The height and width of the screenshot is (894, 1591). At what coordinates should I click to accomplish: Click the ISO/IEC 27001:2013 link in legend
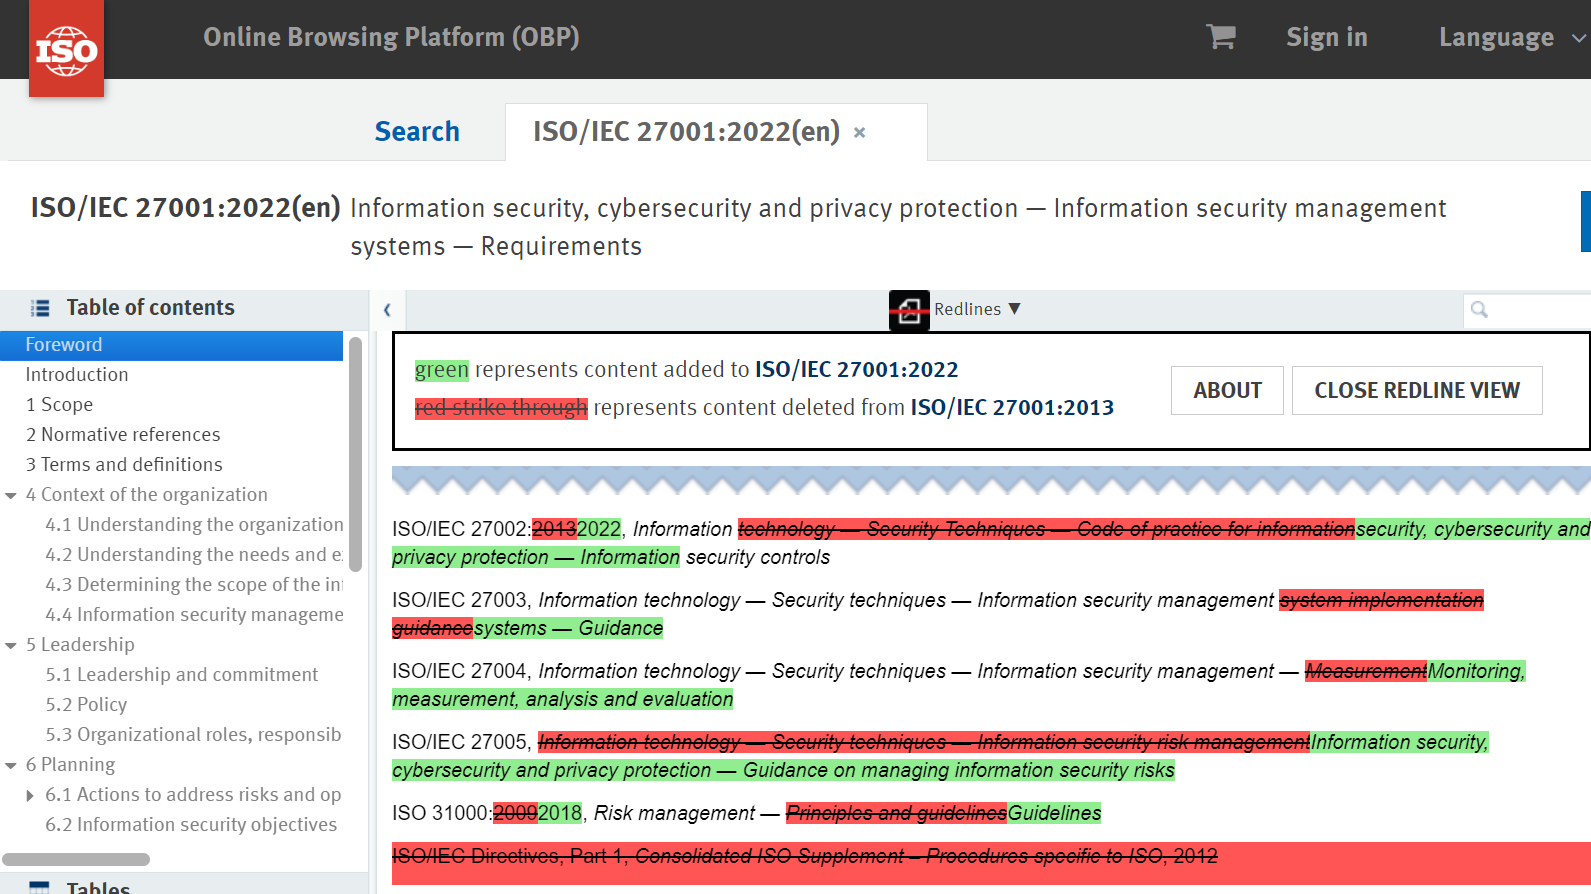[x=1011, y=408]
